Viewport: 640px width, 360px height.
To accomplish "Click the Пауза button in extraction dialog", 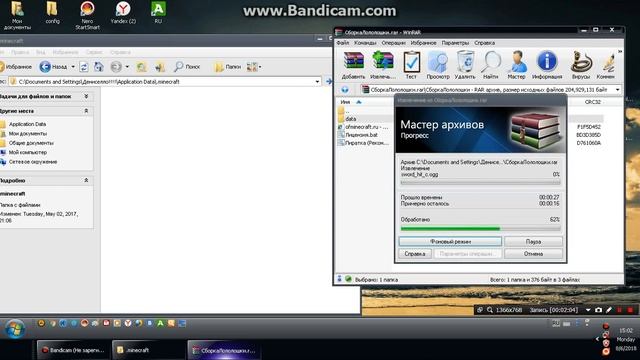I will point(533,242).
